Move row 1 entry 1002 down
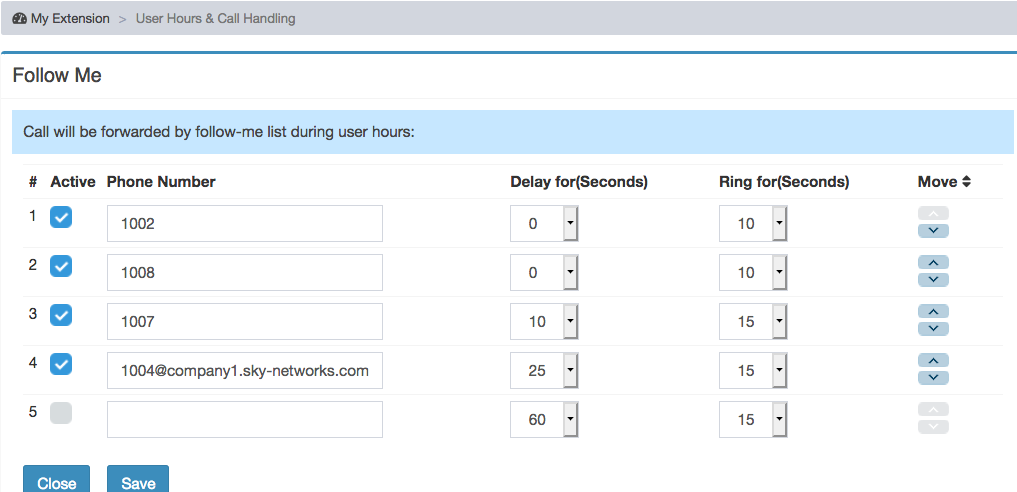The height and width of the screenshot is (492, 1017). click(x=933, y=231)
